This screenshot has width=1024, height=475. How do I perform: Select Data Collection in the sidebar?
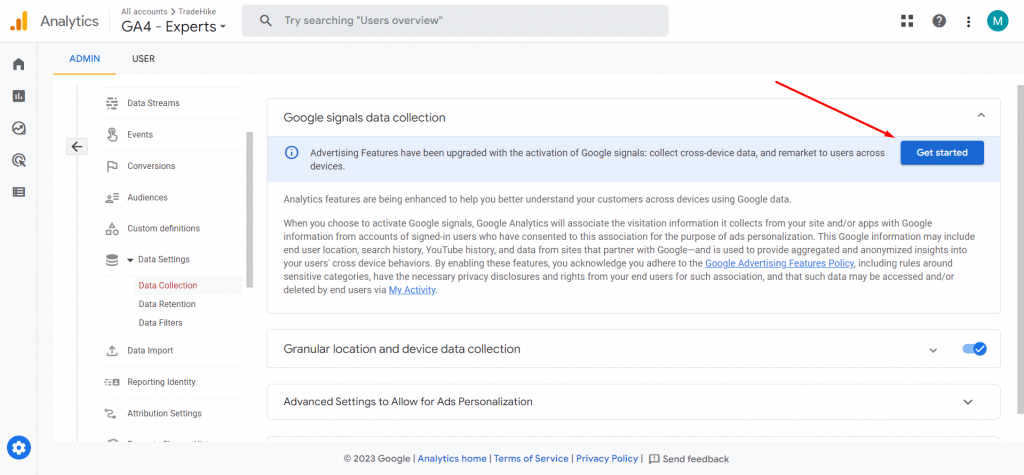pos(168,286)
